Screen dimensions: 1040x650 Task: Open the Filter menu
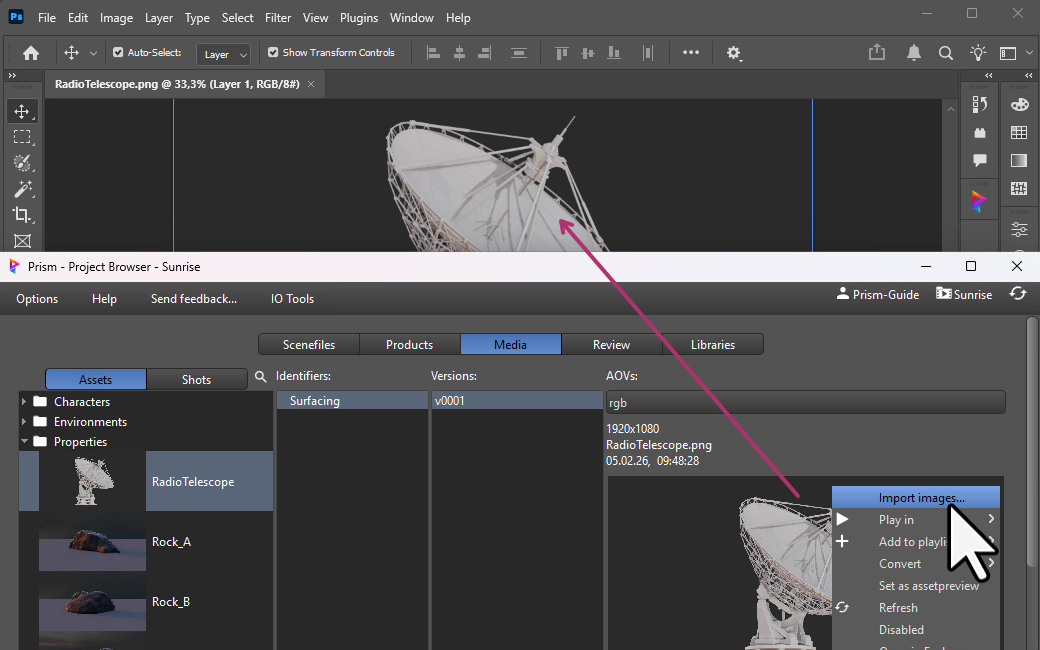(x=279, y=18)
